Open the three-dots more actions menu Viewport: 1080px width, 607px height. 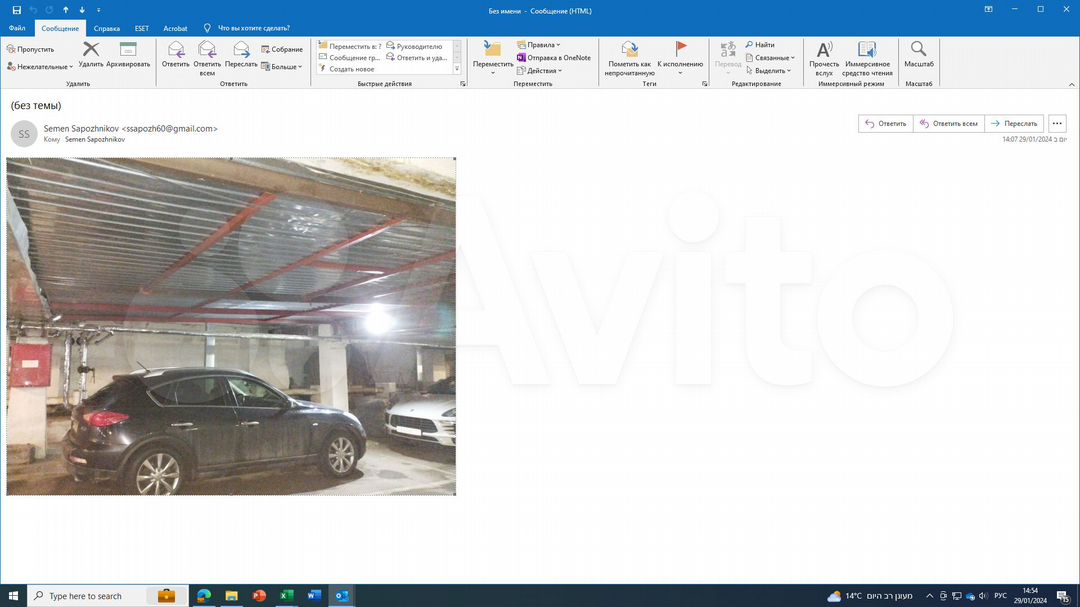pos(1057,124)
